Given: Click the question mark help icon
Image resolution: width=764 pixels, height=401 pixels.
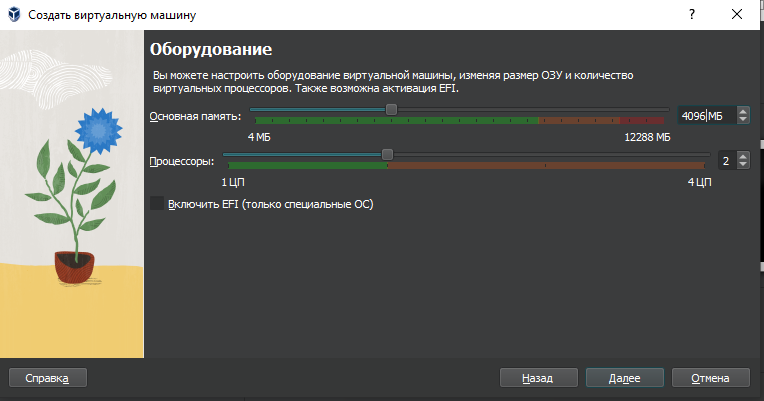Looking at the screenshot, I should (692, 15).
